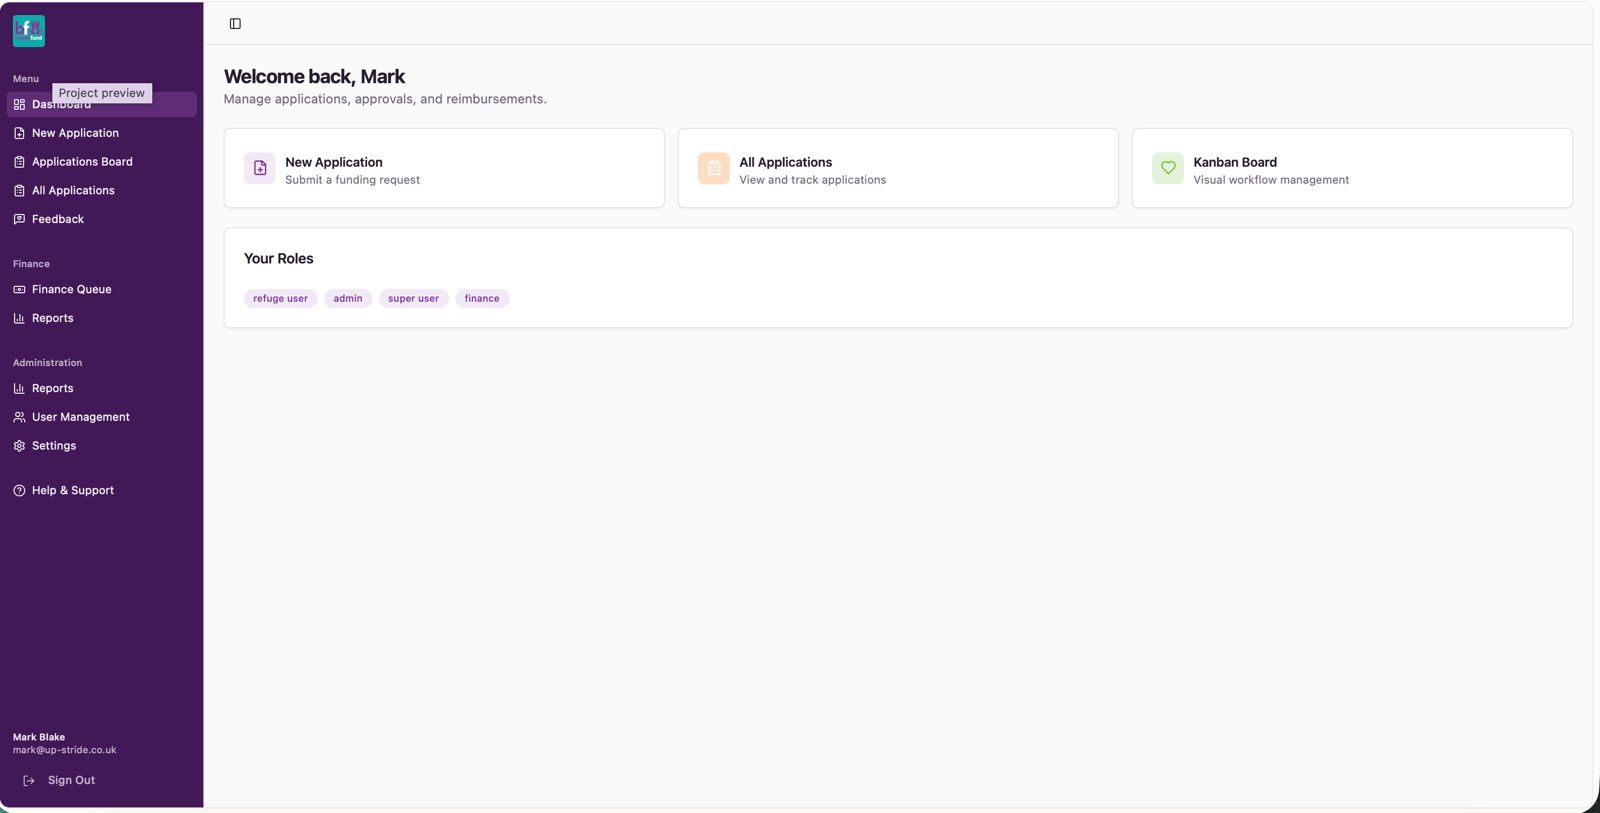Screen dimensions: 1600x813
Task: Click the Welcome back, Mark heading
Action: click(314, 77)
